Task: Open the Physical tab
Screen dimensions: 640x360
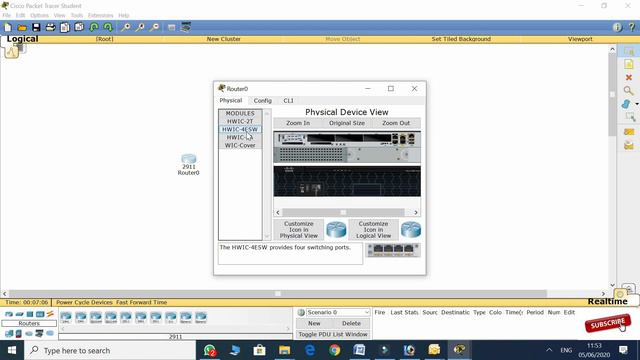Action: click(x=231, y=100)
